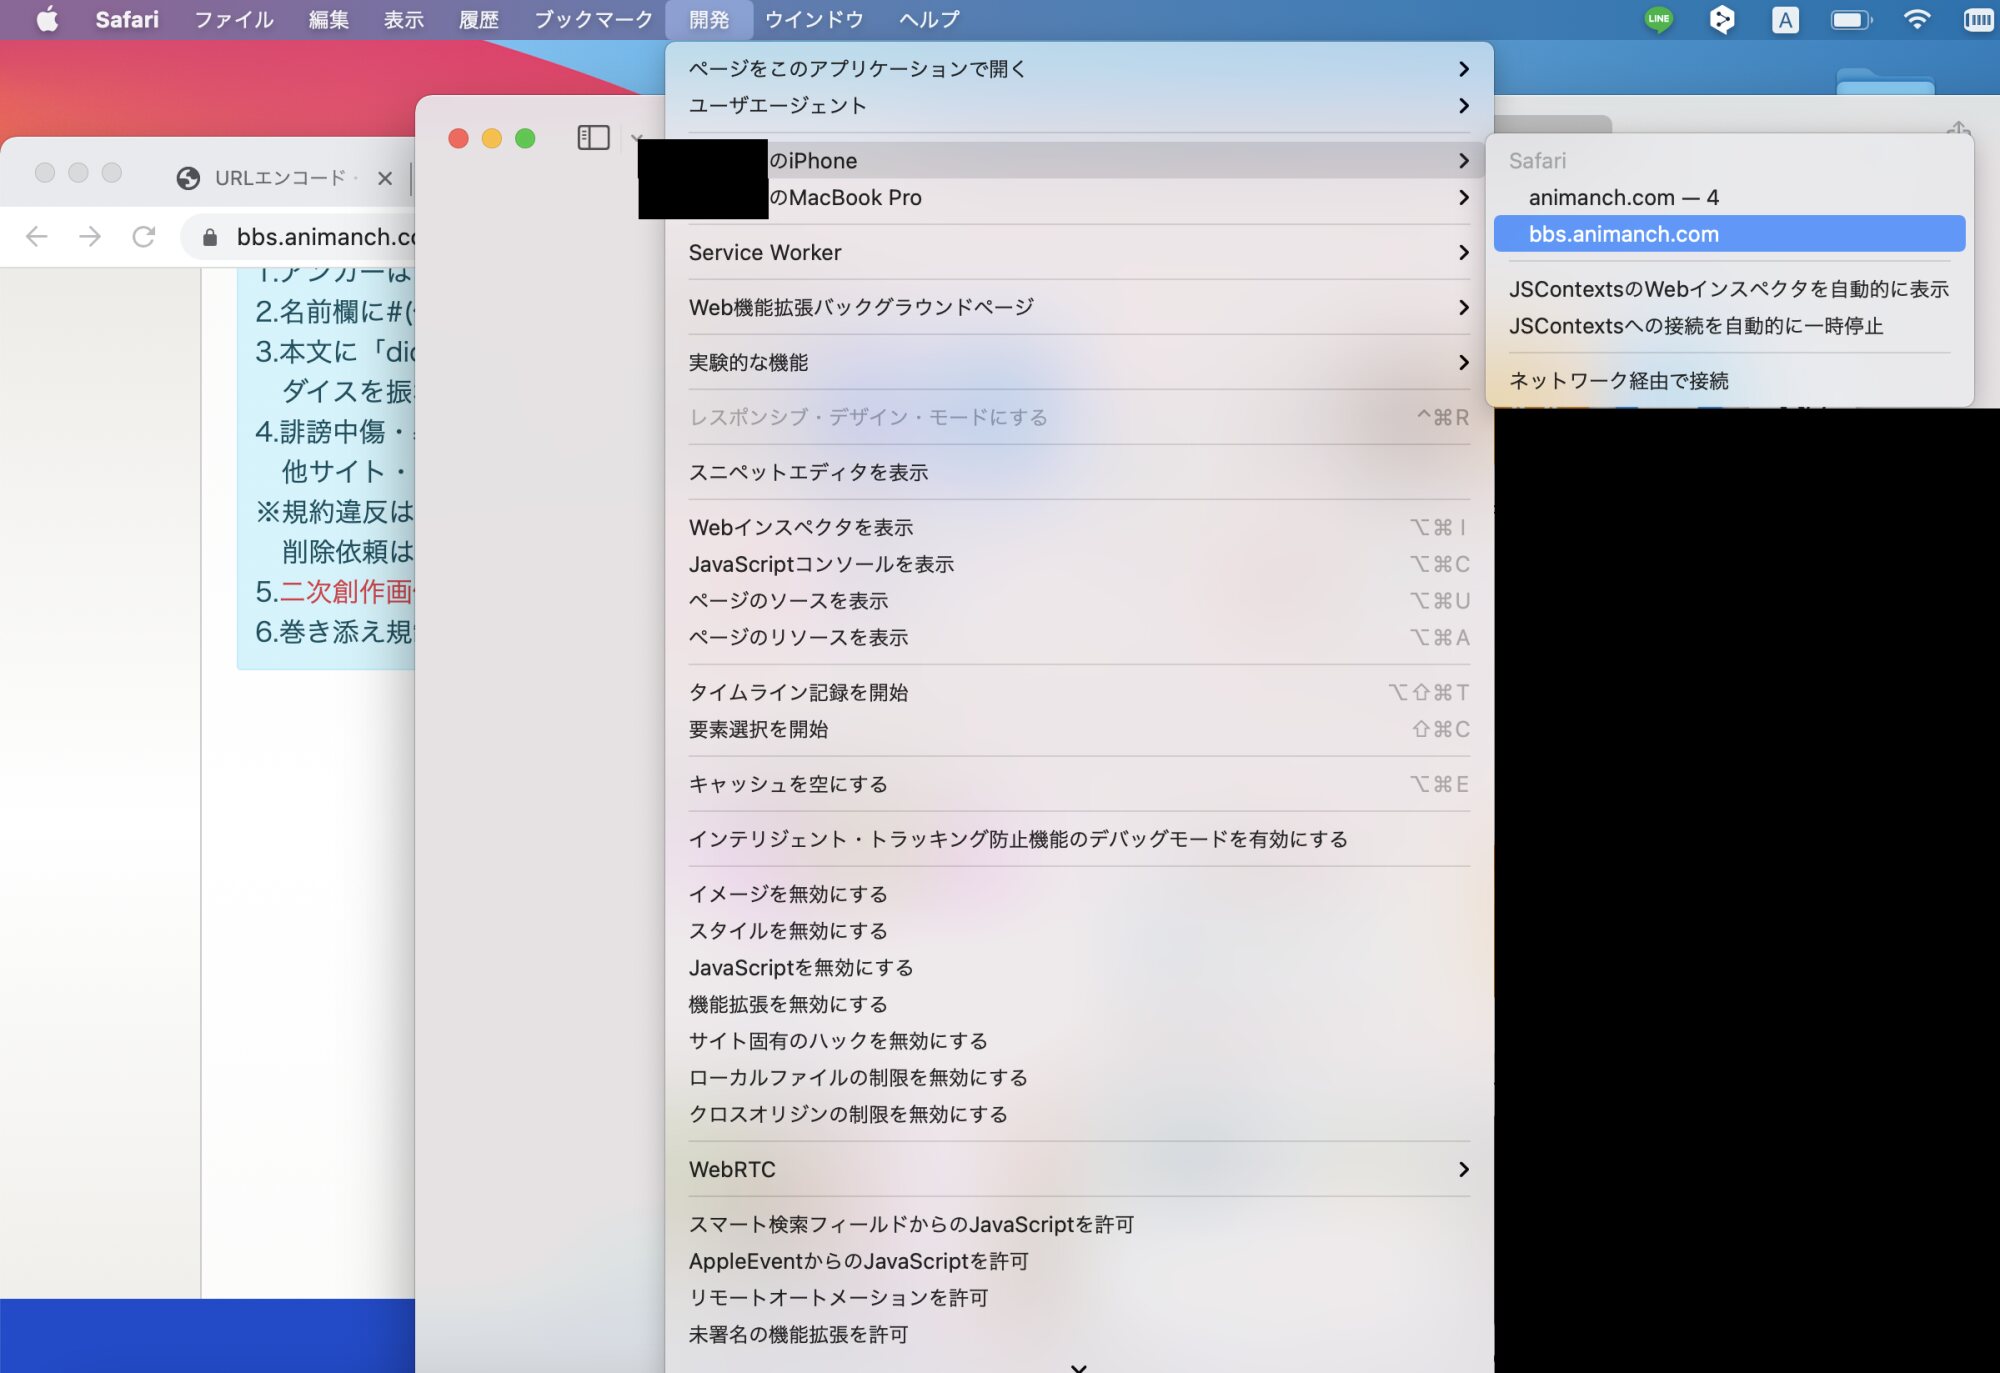The image size is (2000, 1373).
Task: Choose キャッシュを空にする
Action: (788, 784)
